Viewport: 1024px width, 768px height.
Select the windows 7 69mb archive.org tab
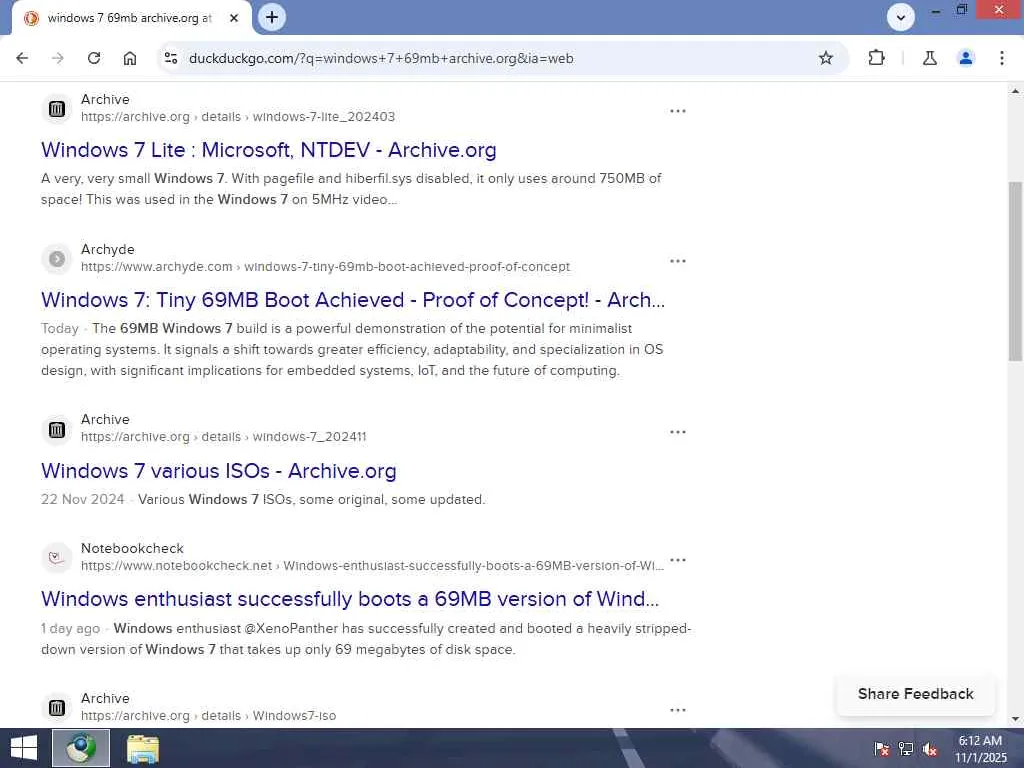click(130, 18)
